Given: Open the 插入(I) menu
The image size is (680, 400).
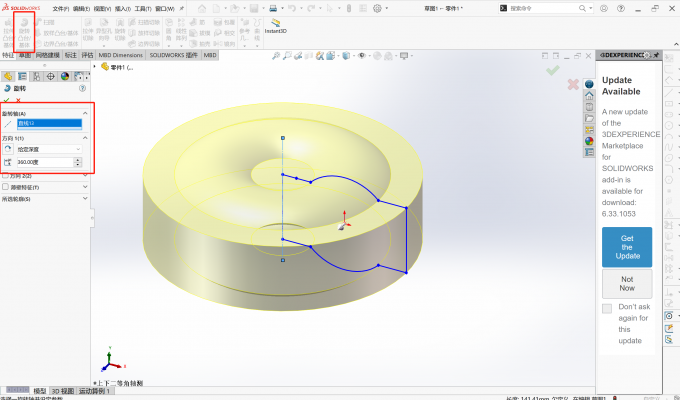Looking at the screenshot, I should tap(123, 9).
